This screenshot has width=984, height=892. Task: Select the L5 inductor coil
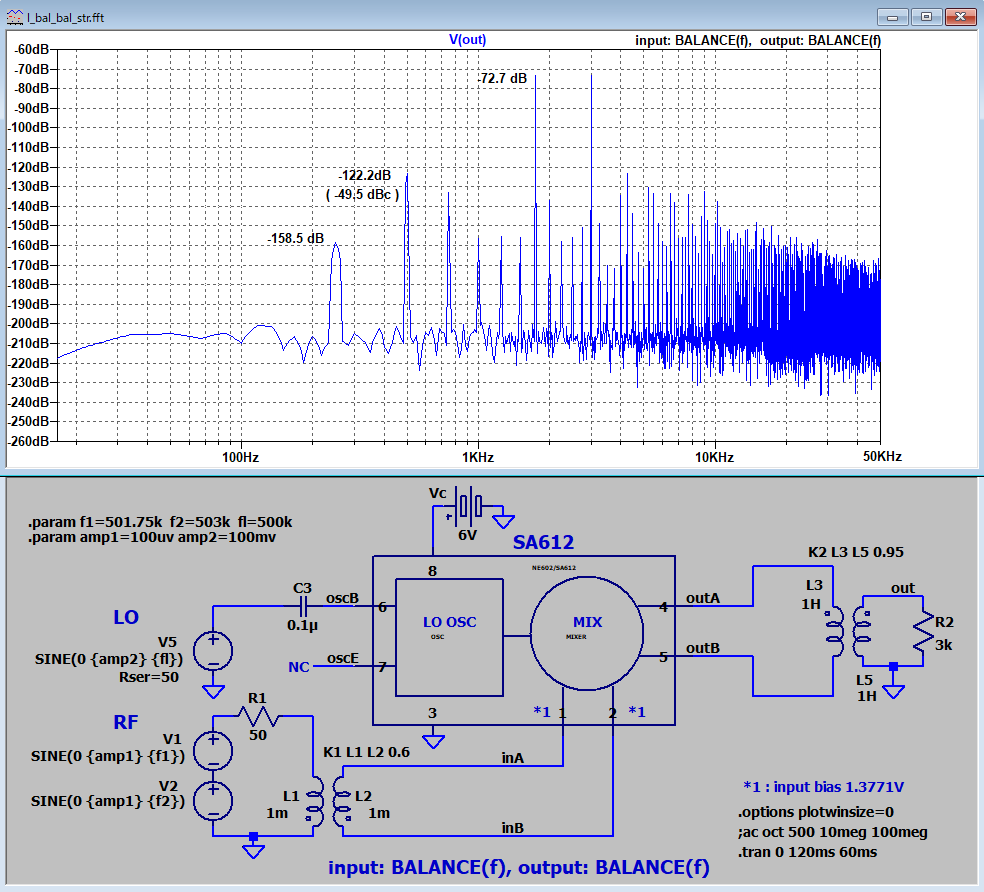862,631
